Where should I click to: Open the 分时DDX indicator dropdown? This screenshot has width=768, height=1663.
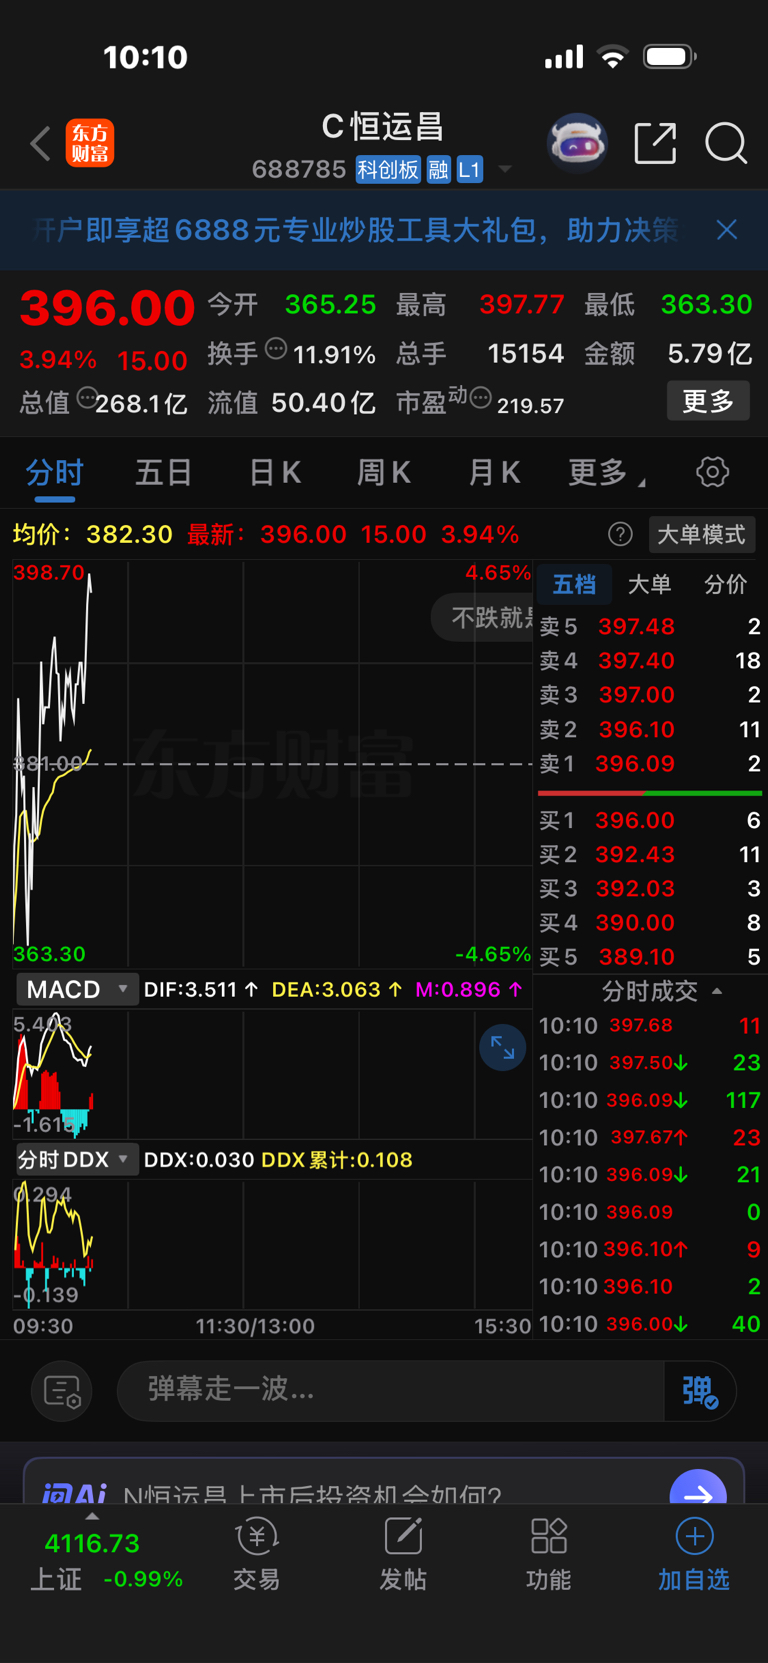pos(76,1160)
